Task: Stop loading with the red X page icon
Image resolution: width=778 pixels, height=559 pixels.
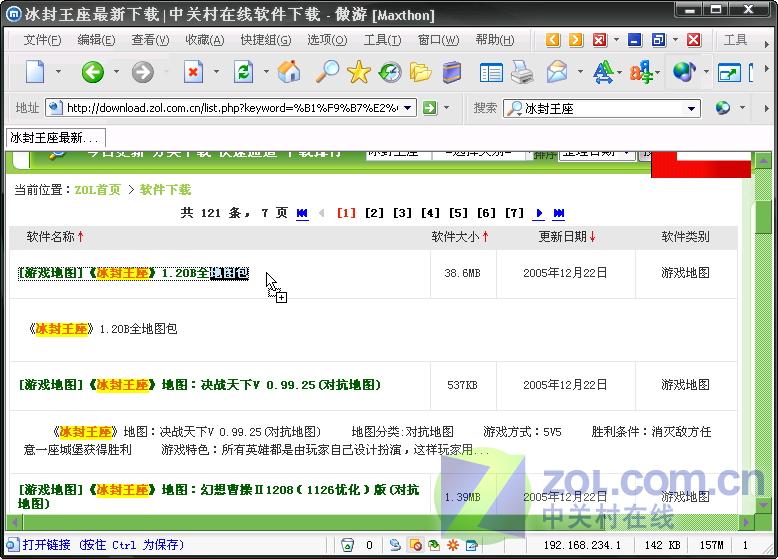Action: [193, 72]
